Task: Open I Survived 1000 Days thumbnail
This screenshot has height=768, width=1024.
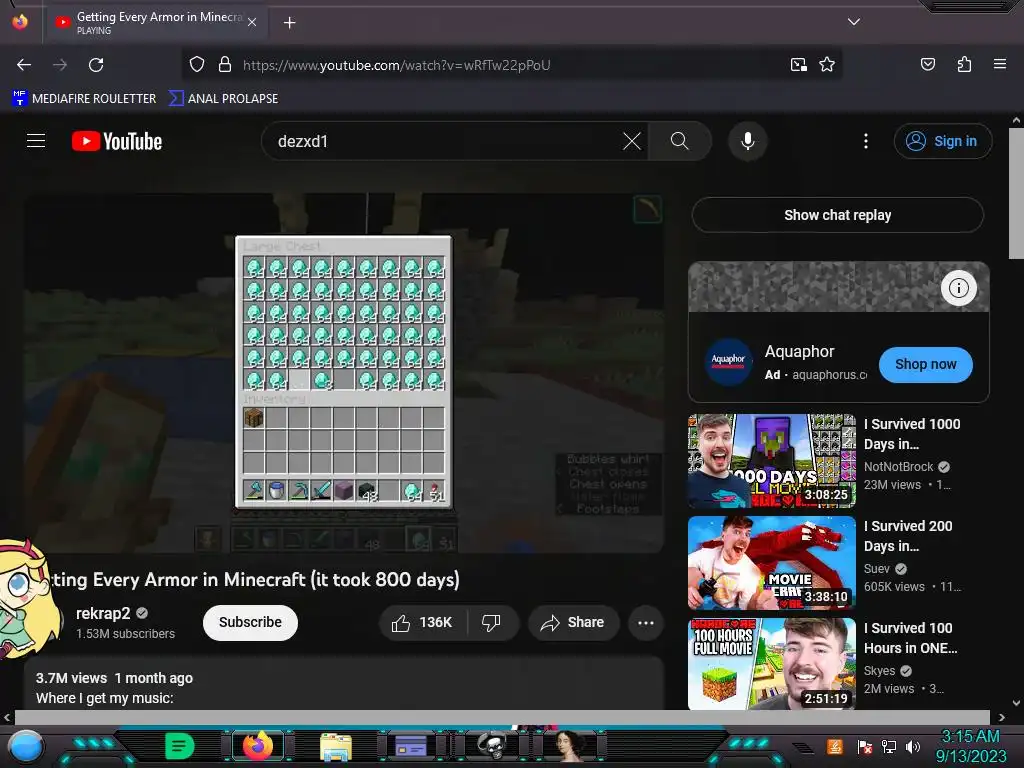Action: [x=772, y=461]
